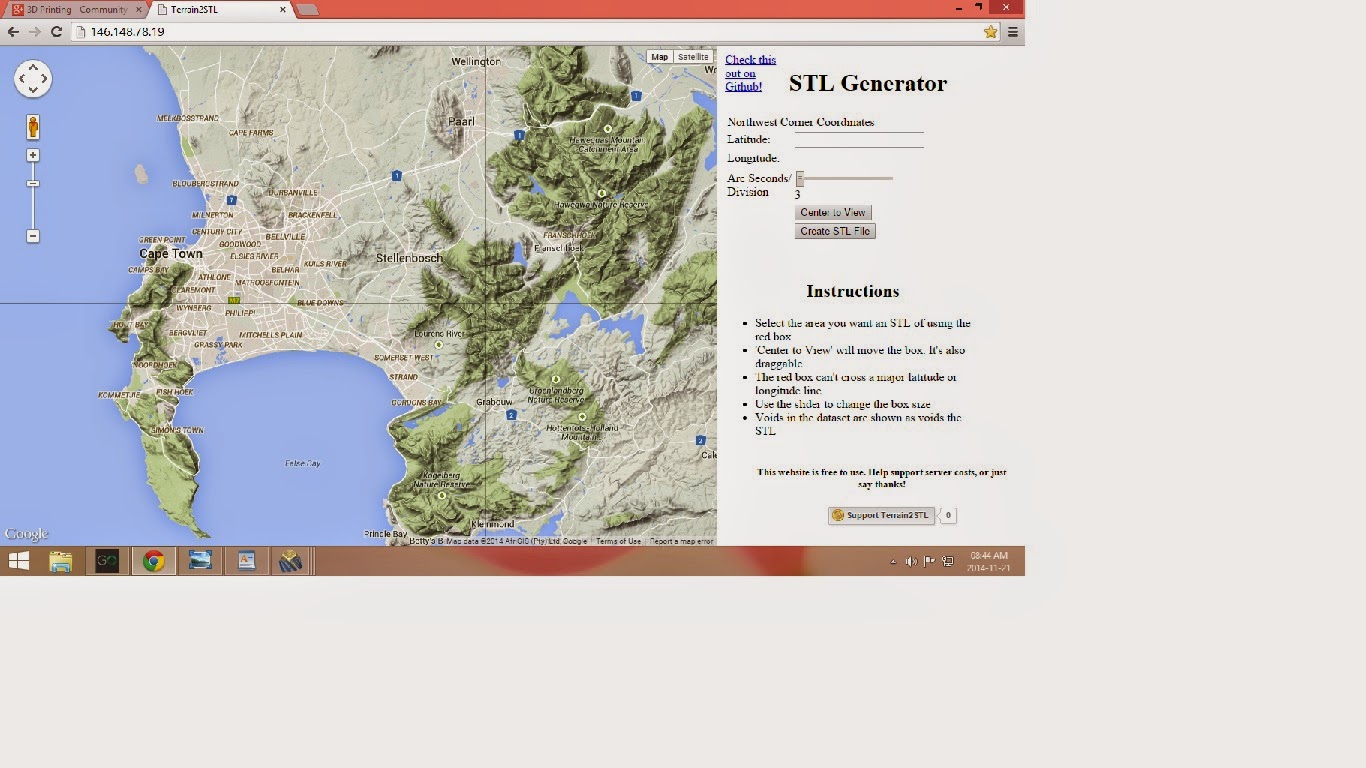Show hidden system tray icons arrow
Viewport: 1366px width, 768px height.
pyautogui.click(x=893, y=562)
